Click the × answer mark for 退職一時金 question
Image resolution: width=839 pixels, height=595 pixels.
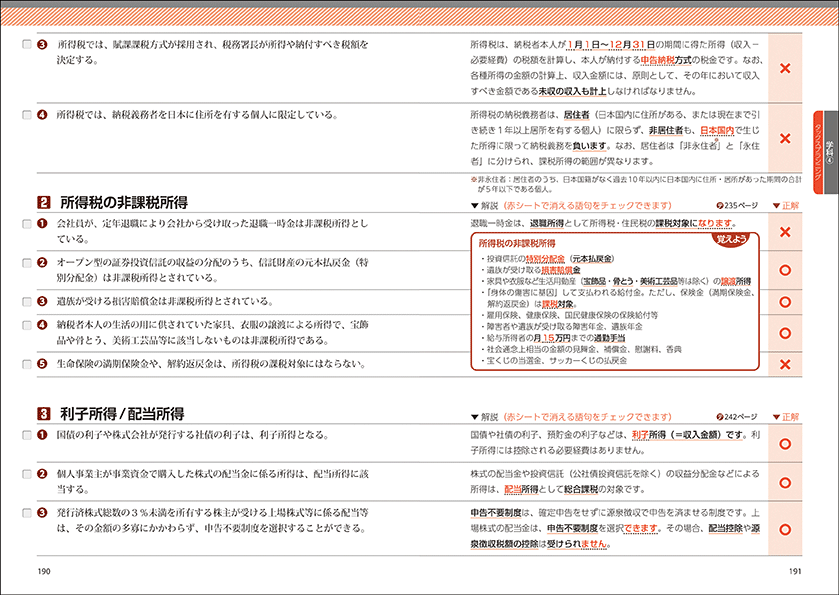785,232
